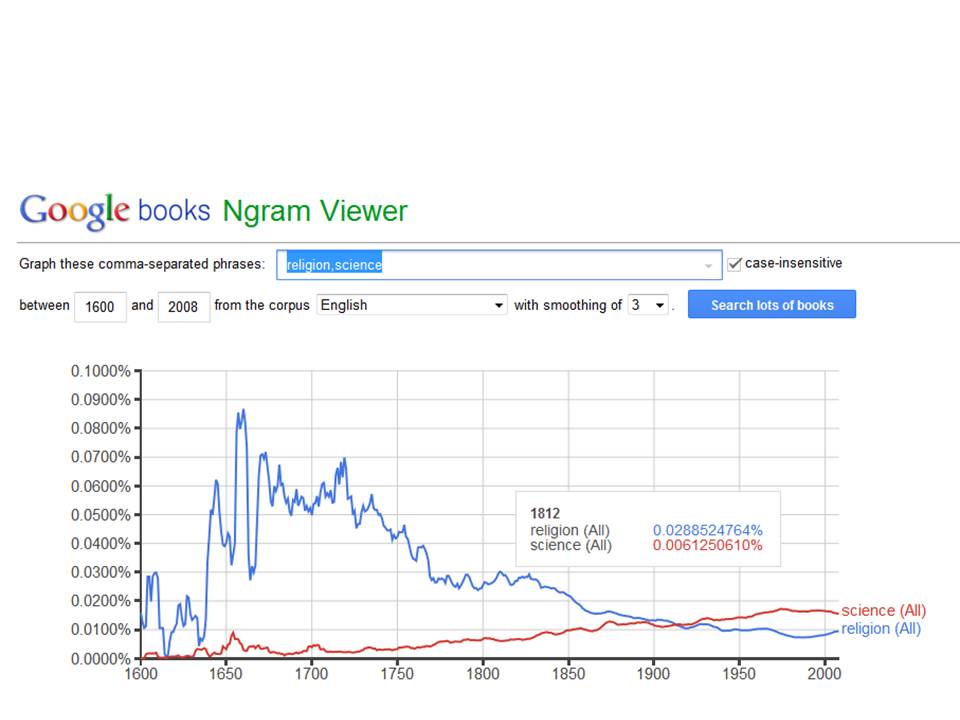Click the 1800 label on x-axis

tap(482, 673)
